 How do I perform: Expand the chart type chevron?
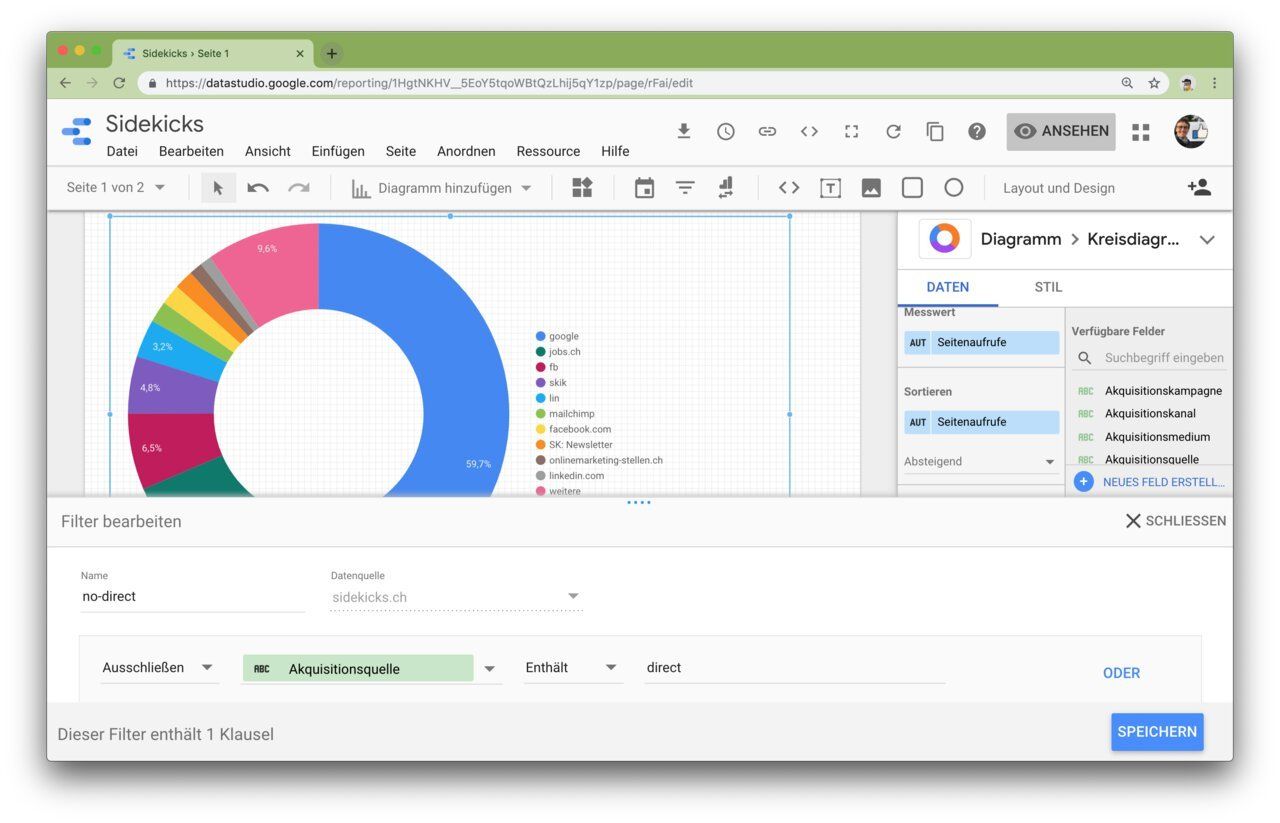point(1207,240)
